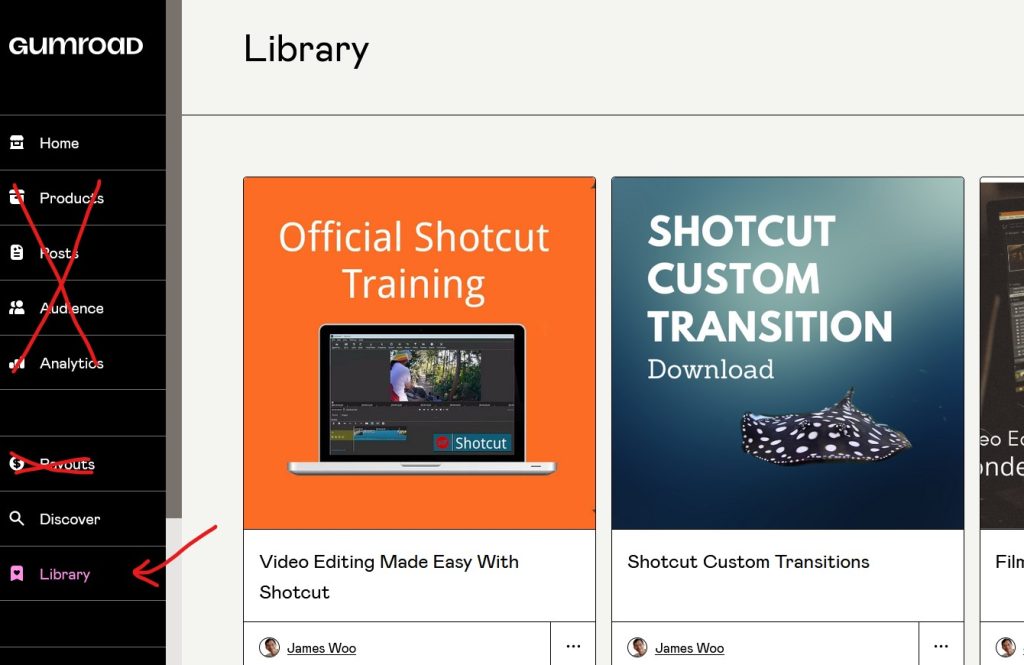Click the Payouts dollar icon
The image size is (1024, 665).
pos(17,463)
